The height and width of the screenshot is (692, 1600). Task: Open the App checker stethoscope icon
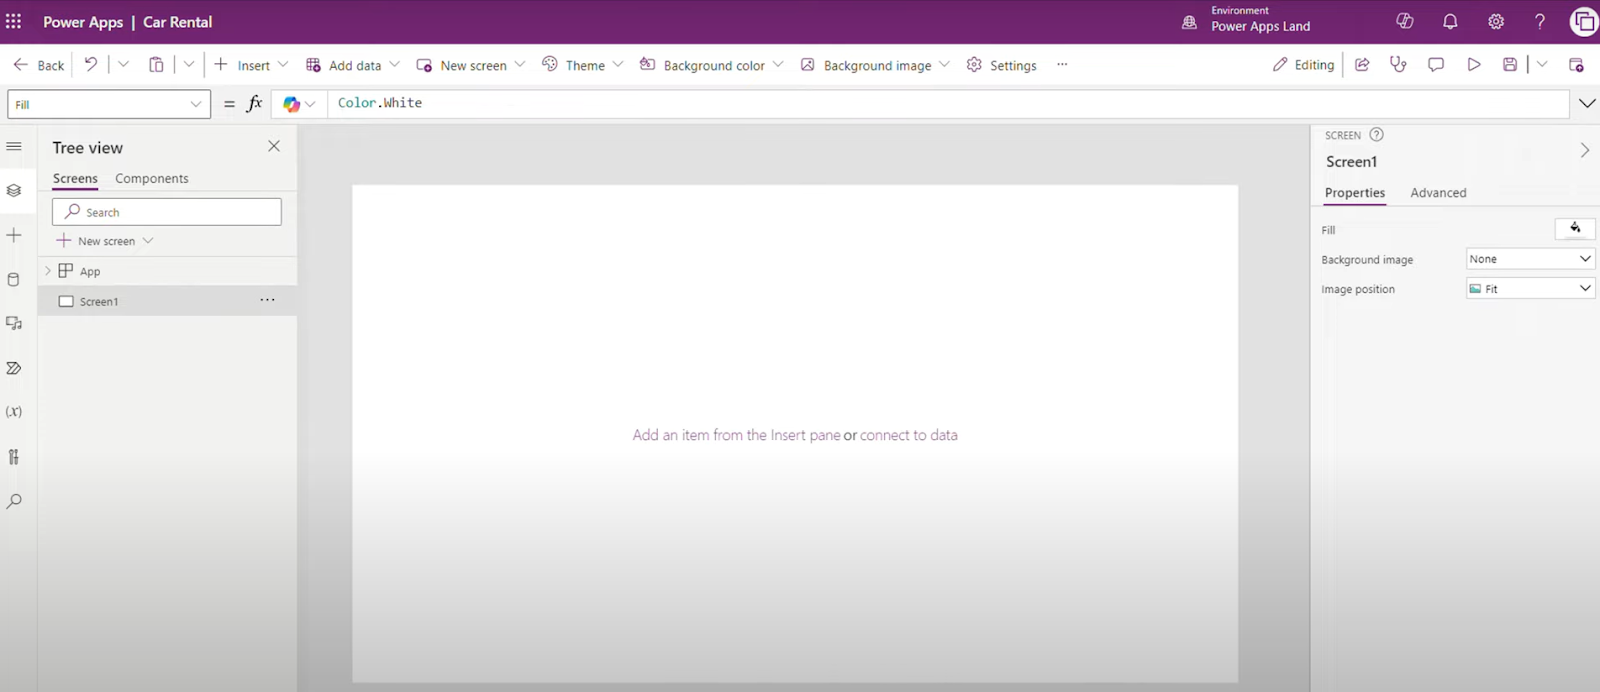pyautogui.click(x=1398, y=65)
